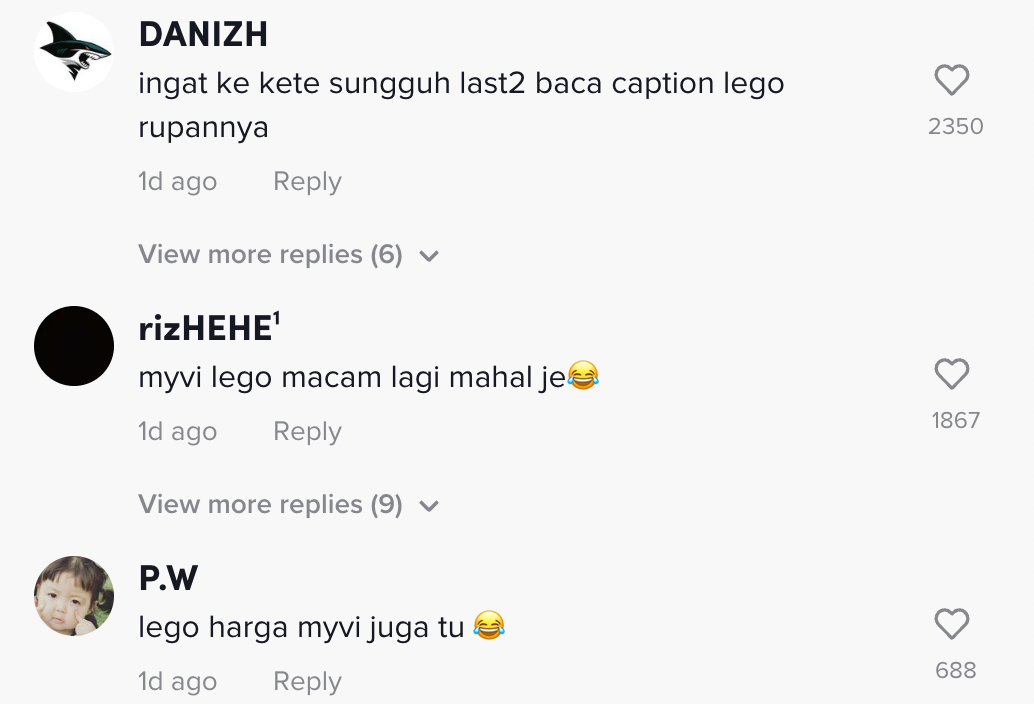Reply to rizHEHE's myvi lego comment
The width and height of the screenshot is (1034, 704).
[307, 432]
